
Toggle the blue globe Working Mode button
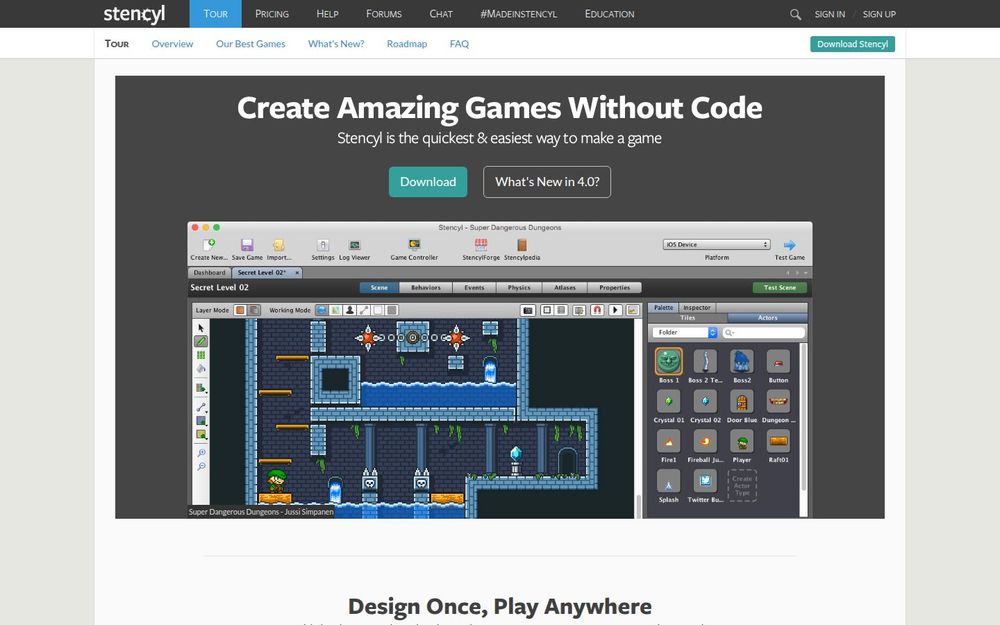point(322,310)
